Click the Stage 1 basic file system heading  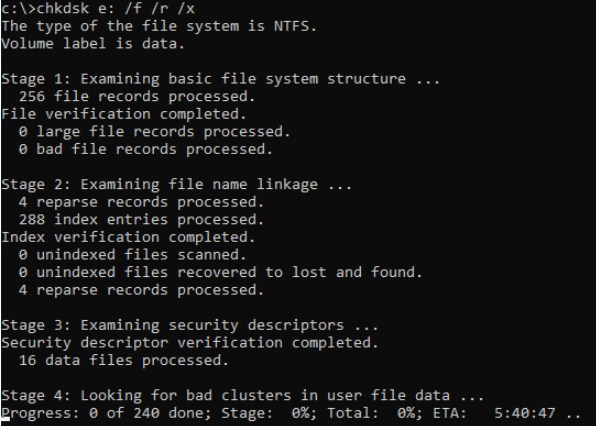pyautogui.click(x=220, y=79)
